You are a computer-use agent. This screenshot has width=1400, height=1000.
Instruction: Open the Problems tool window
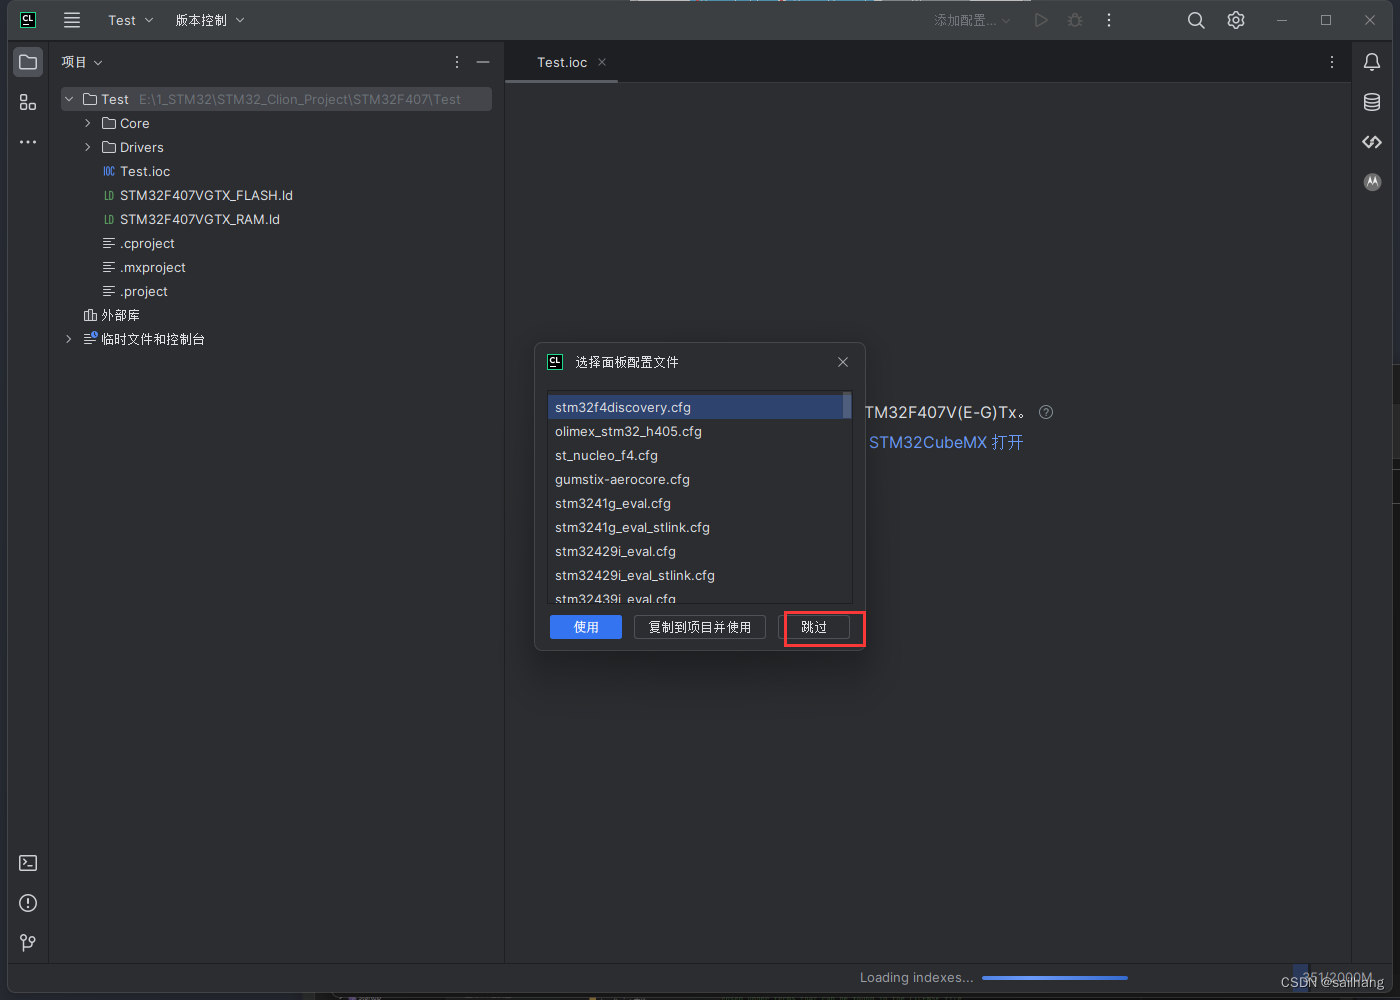[x=28, y=903]
